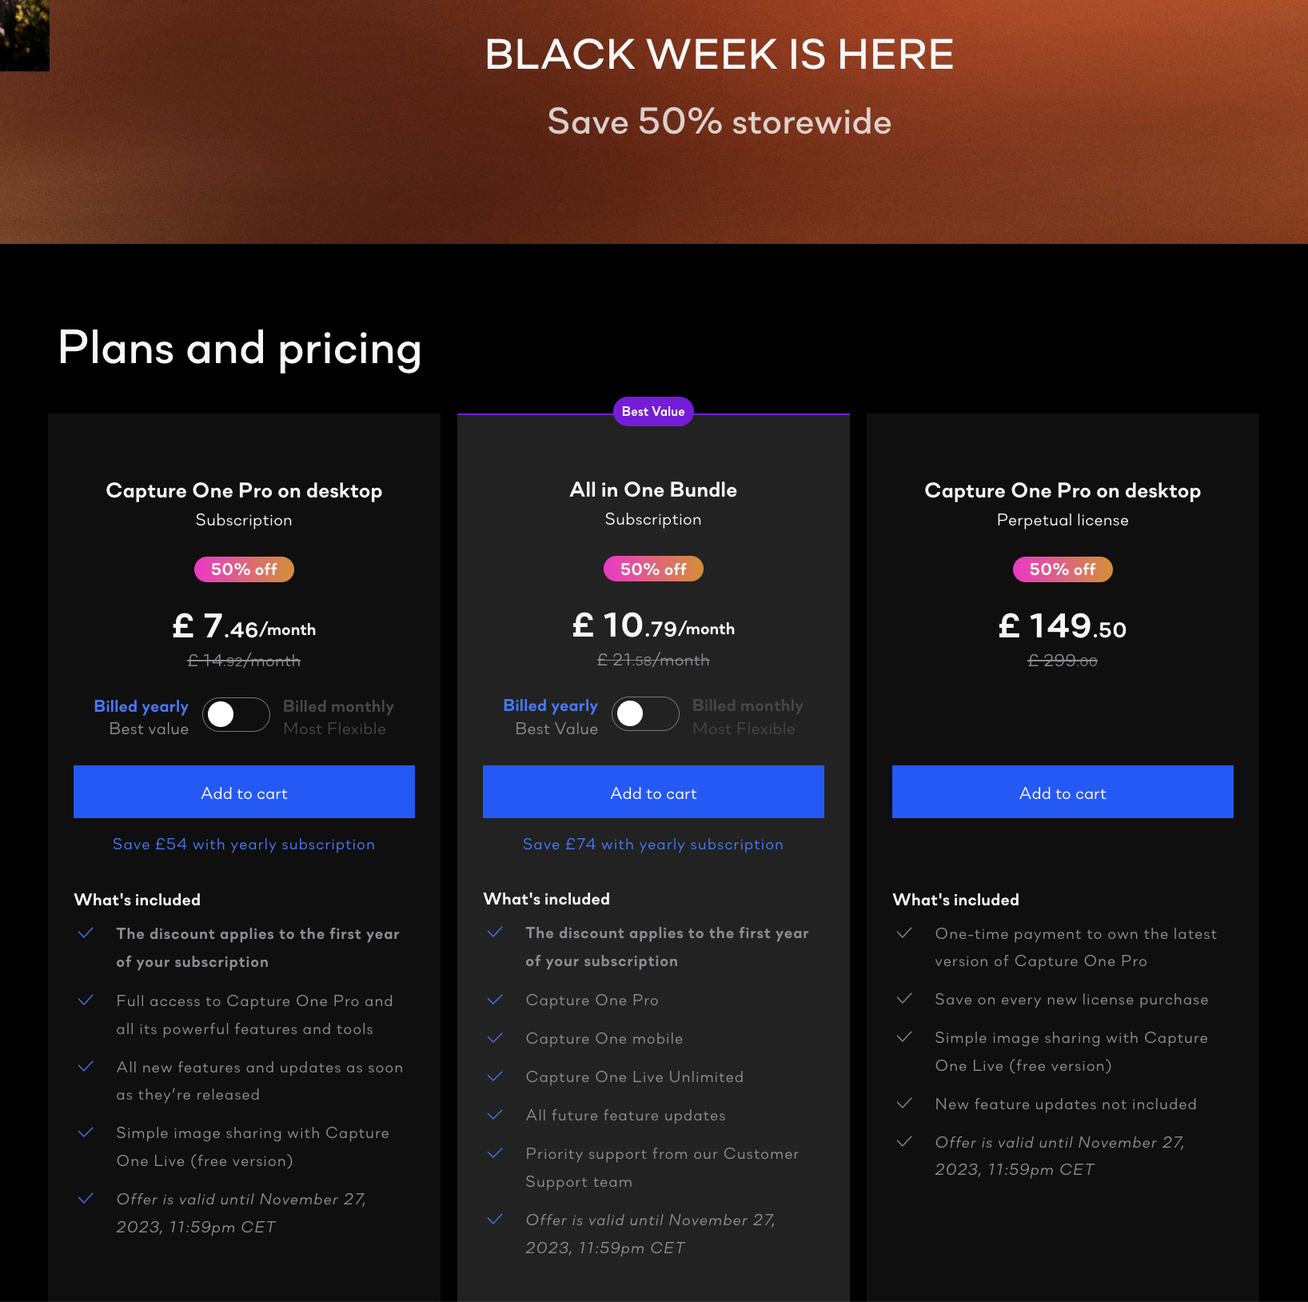
Task: Select Billed yearly on All in One Bundle
Action: pyautogui.click(x=550, y=706)
